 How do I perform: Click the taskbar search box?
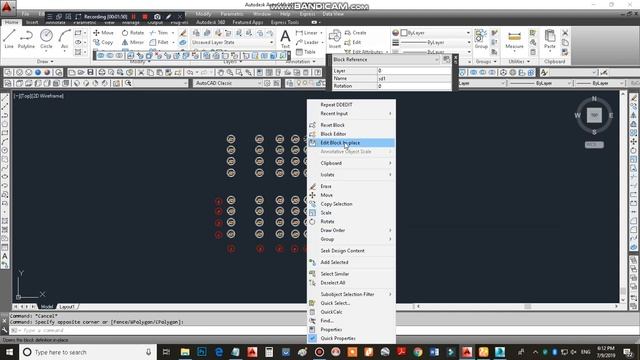click(88, 352)
